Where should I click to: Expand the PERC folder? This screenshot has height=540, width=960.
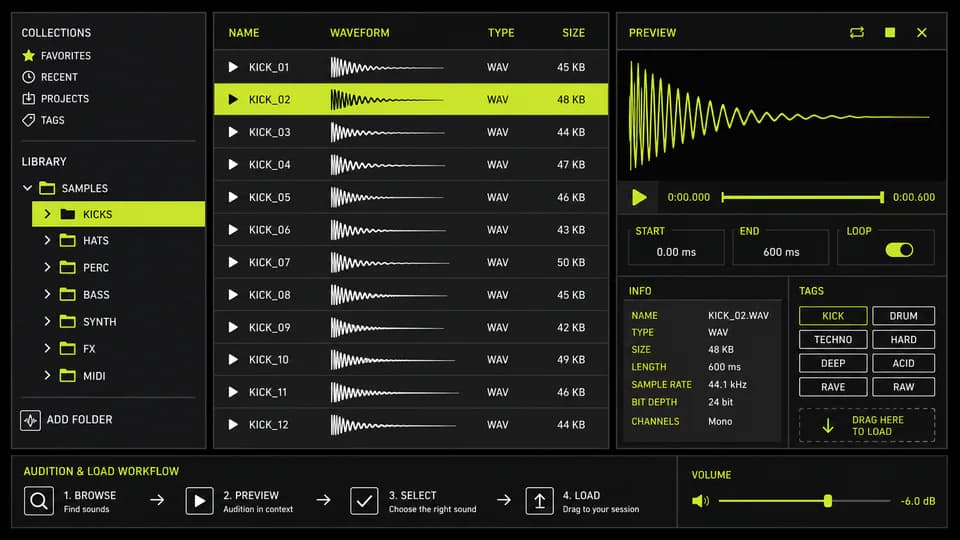(x=47, y=268)
